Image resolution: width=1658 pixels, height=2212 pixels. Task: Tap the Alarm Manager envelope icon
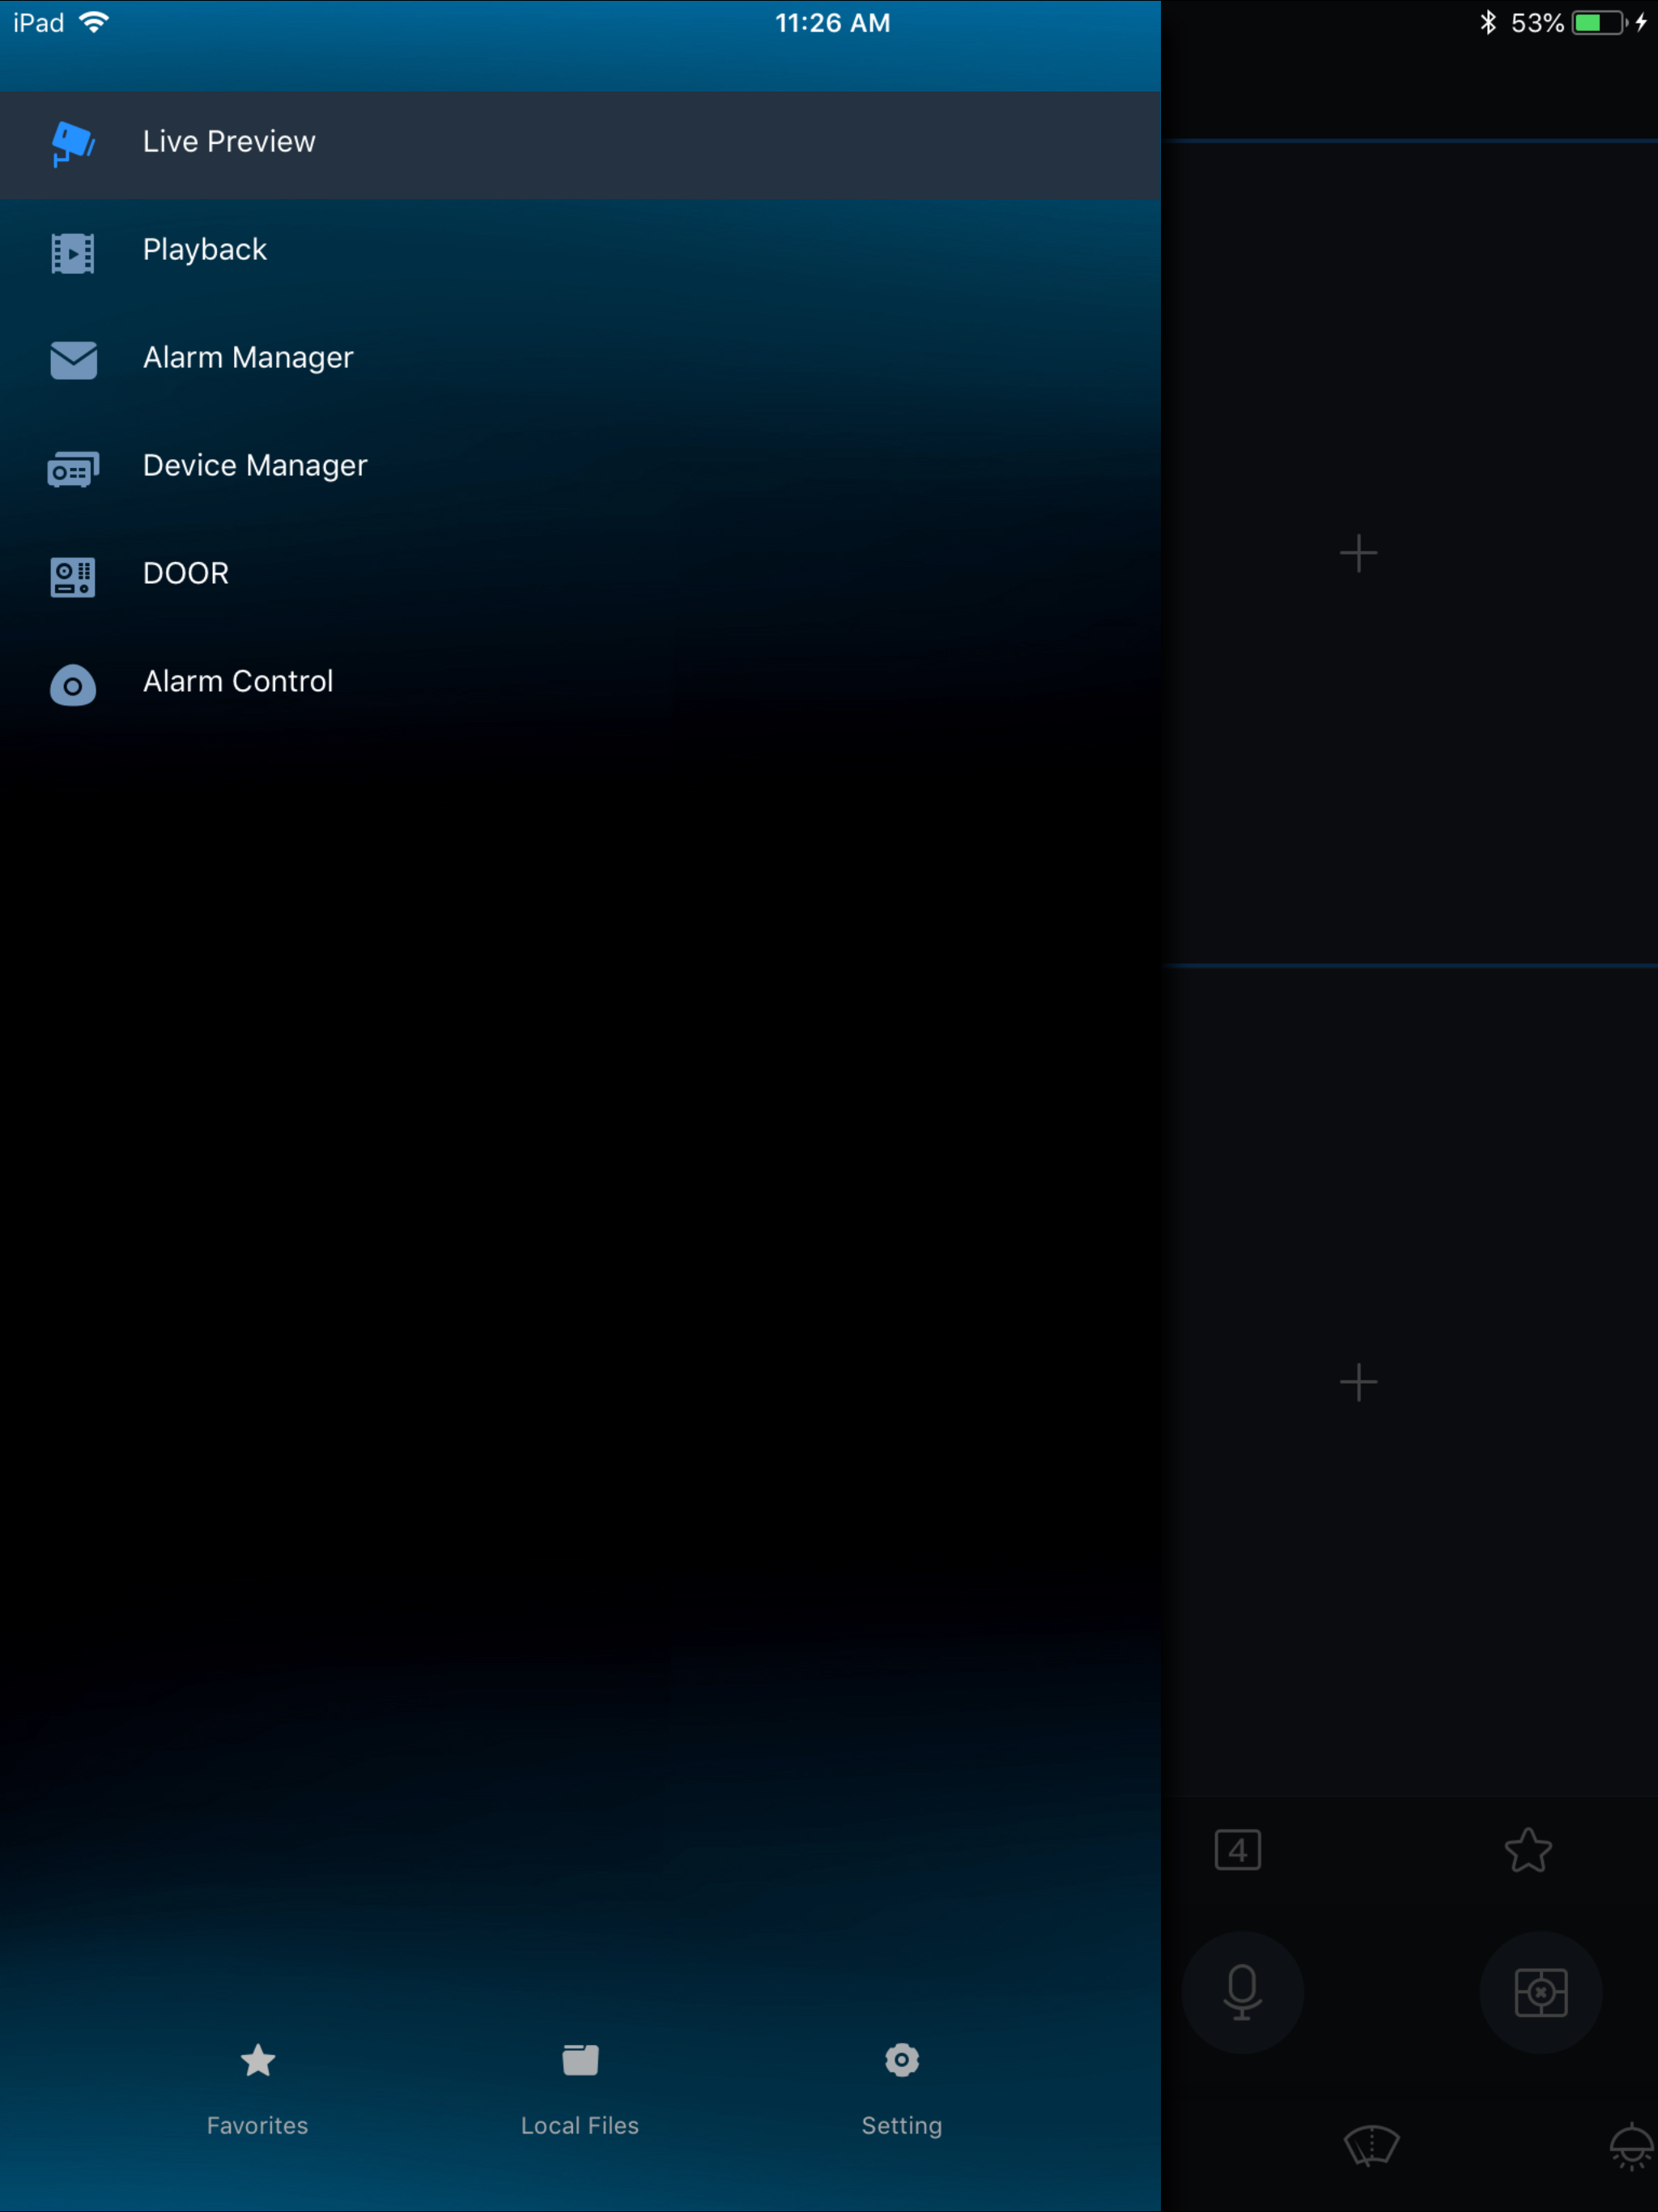(73, 360)
